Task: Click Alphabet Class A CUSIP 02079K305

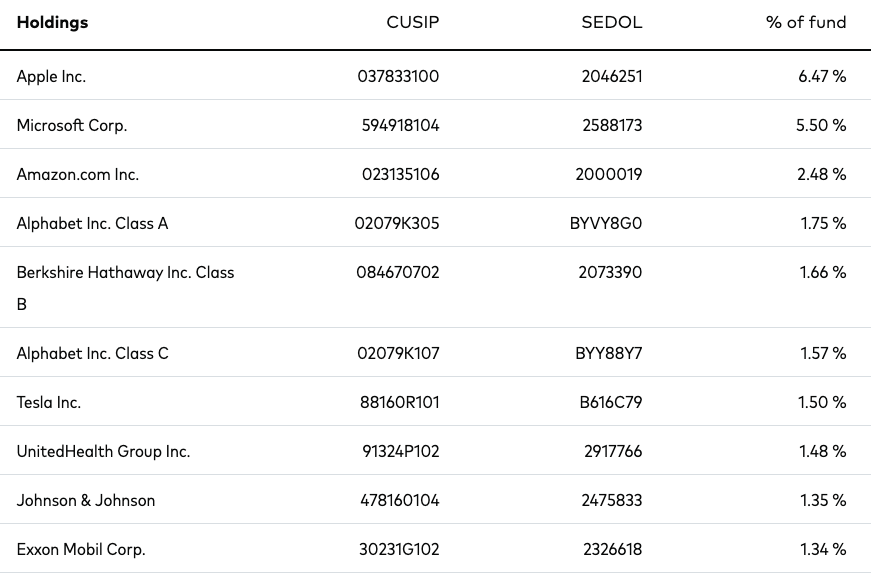Action: [397, 223]
